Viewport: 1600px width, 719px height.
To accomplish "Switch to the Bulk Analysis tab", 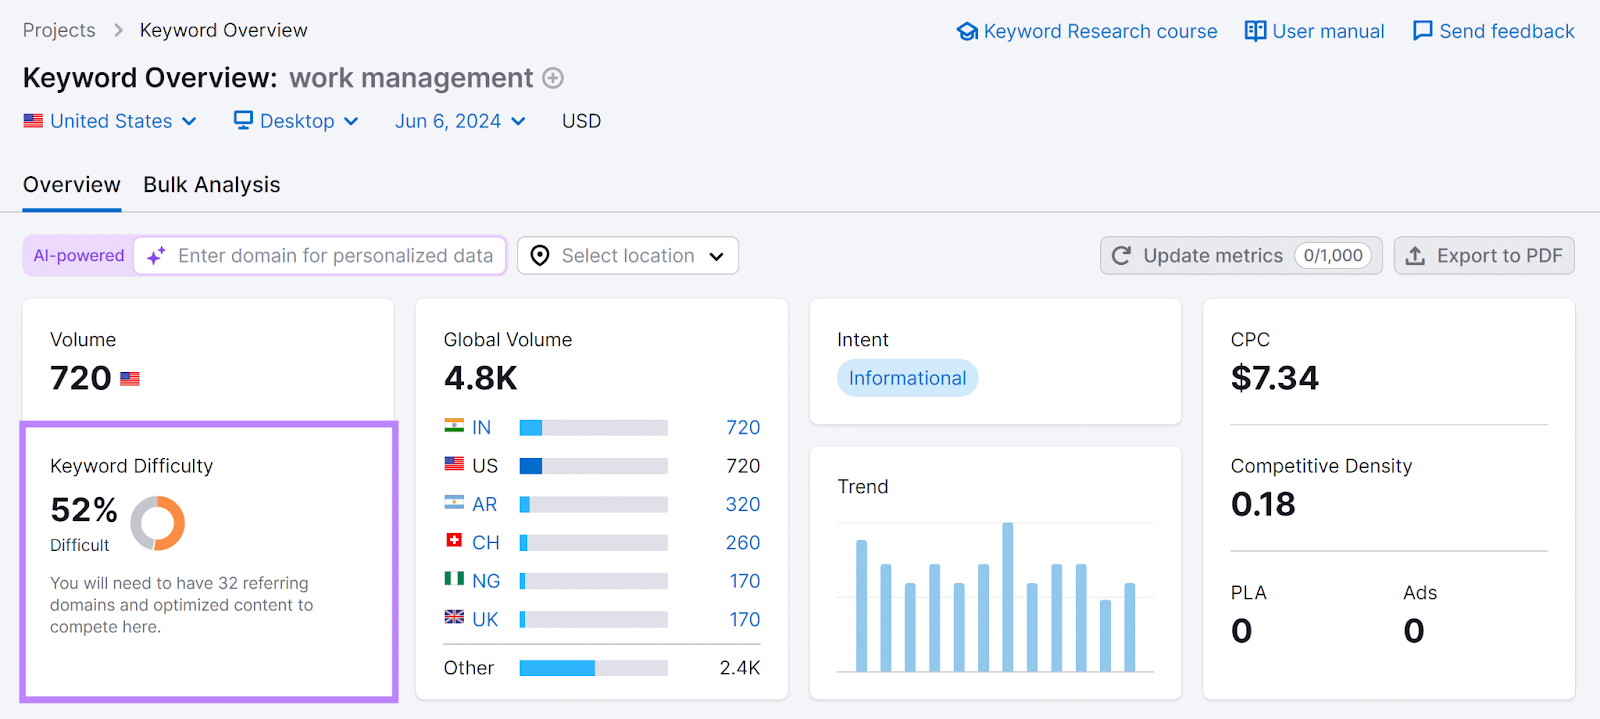I will (212, 185).
